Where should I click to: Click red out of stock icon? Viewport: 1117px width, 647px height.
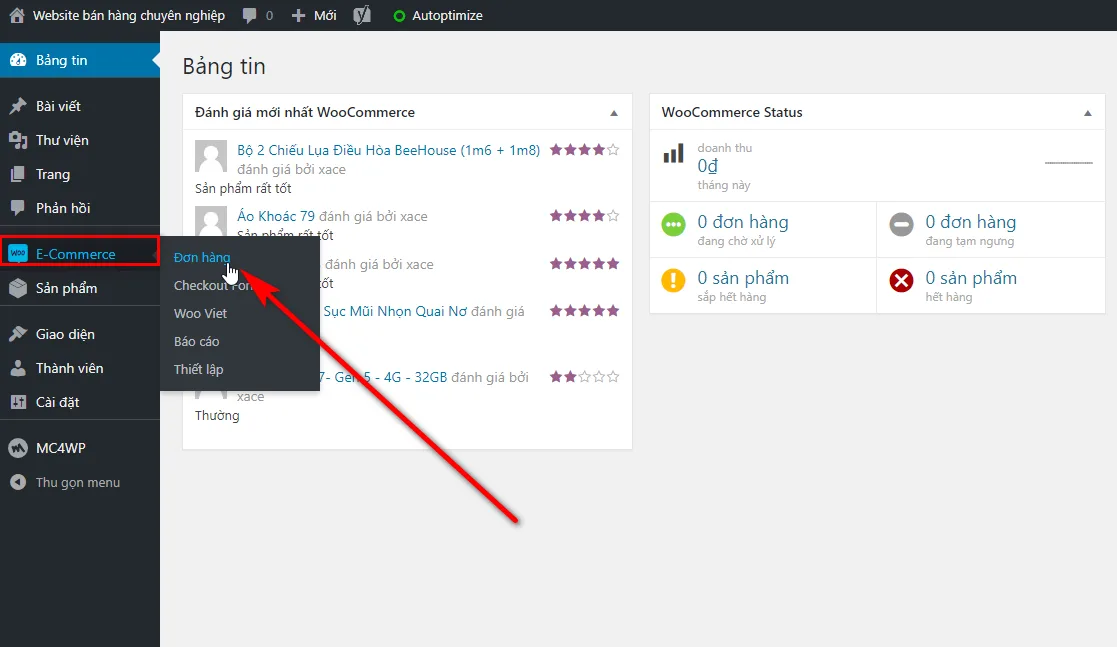coord(901,280)
